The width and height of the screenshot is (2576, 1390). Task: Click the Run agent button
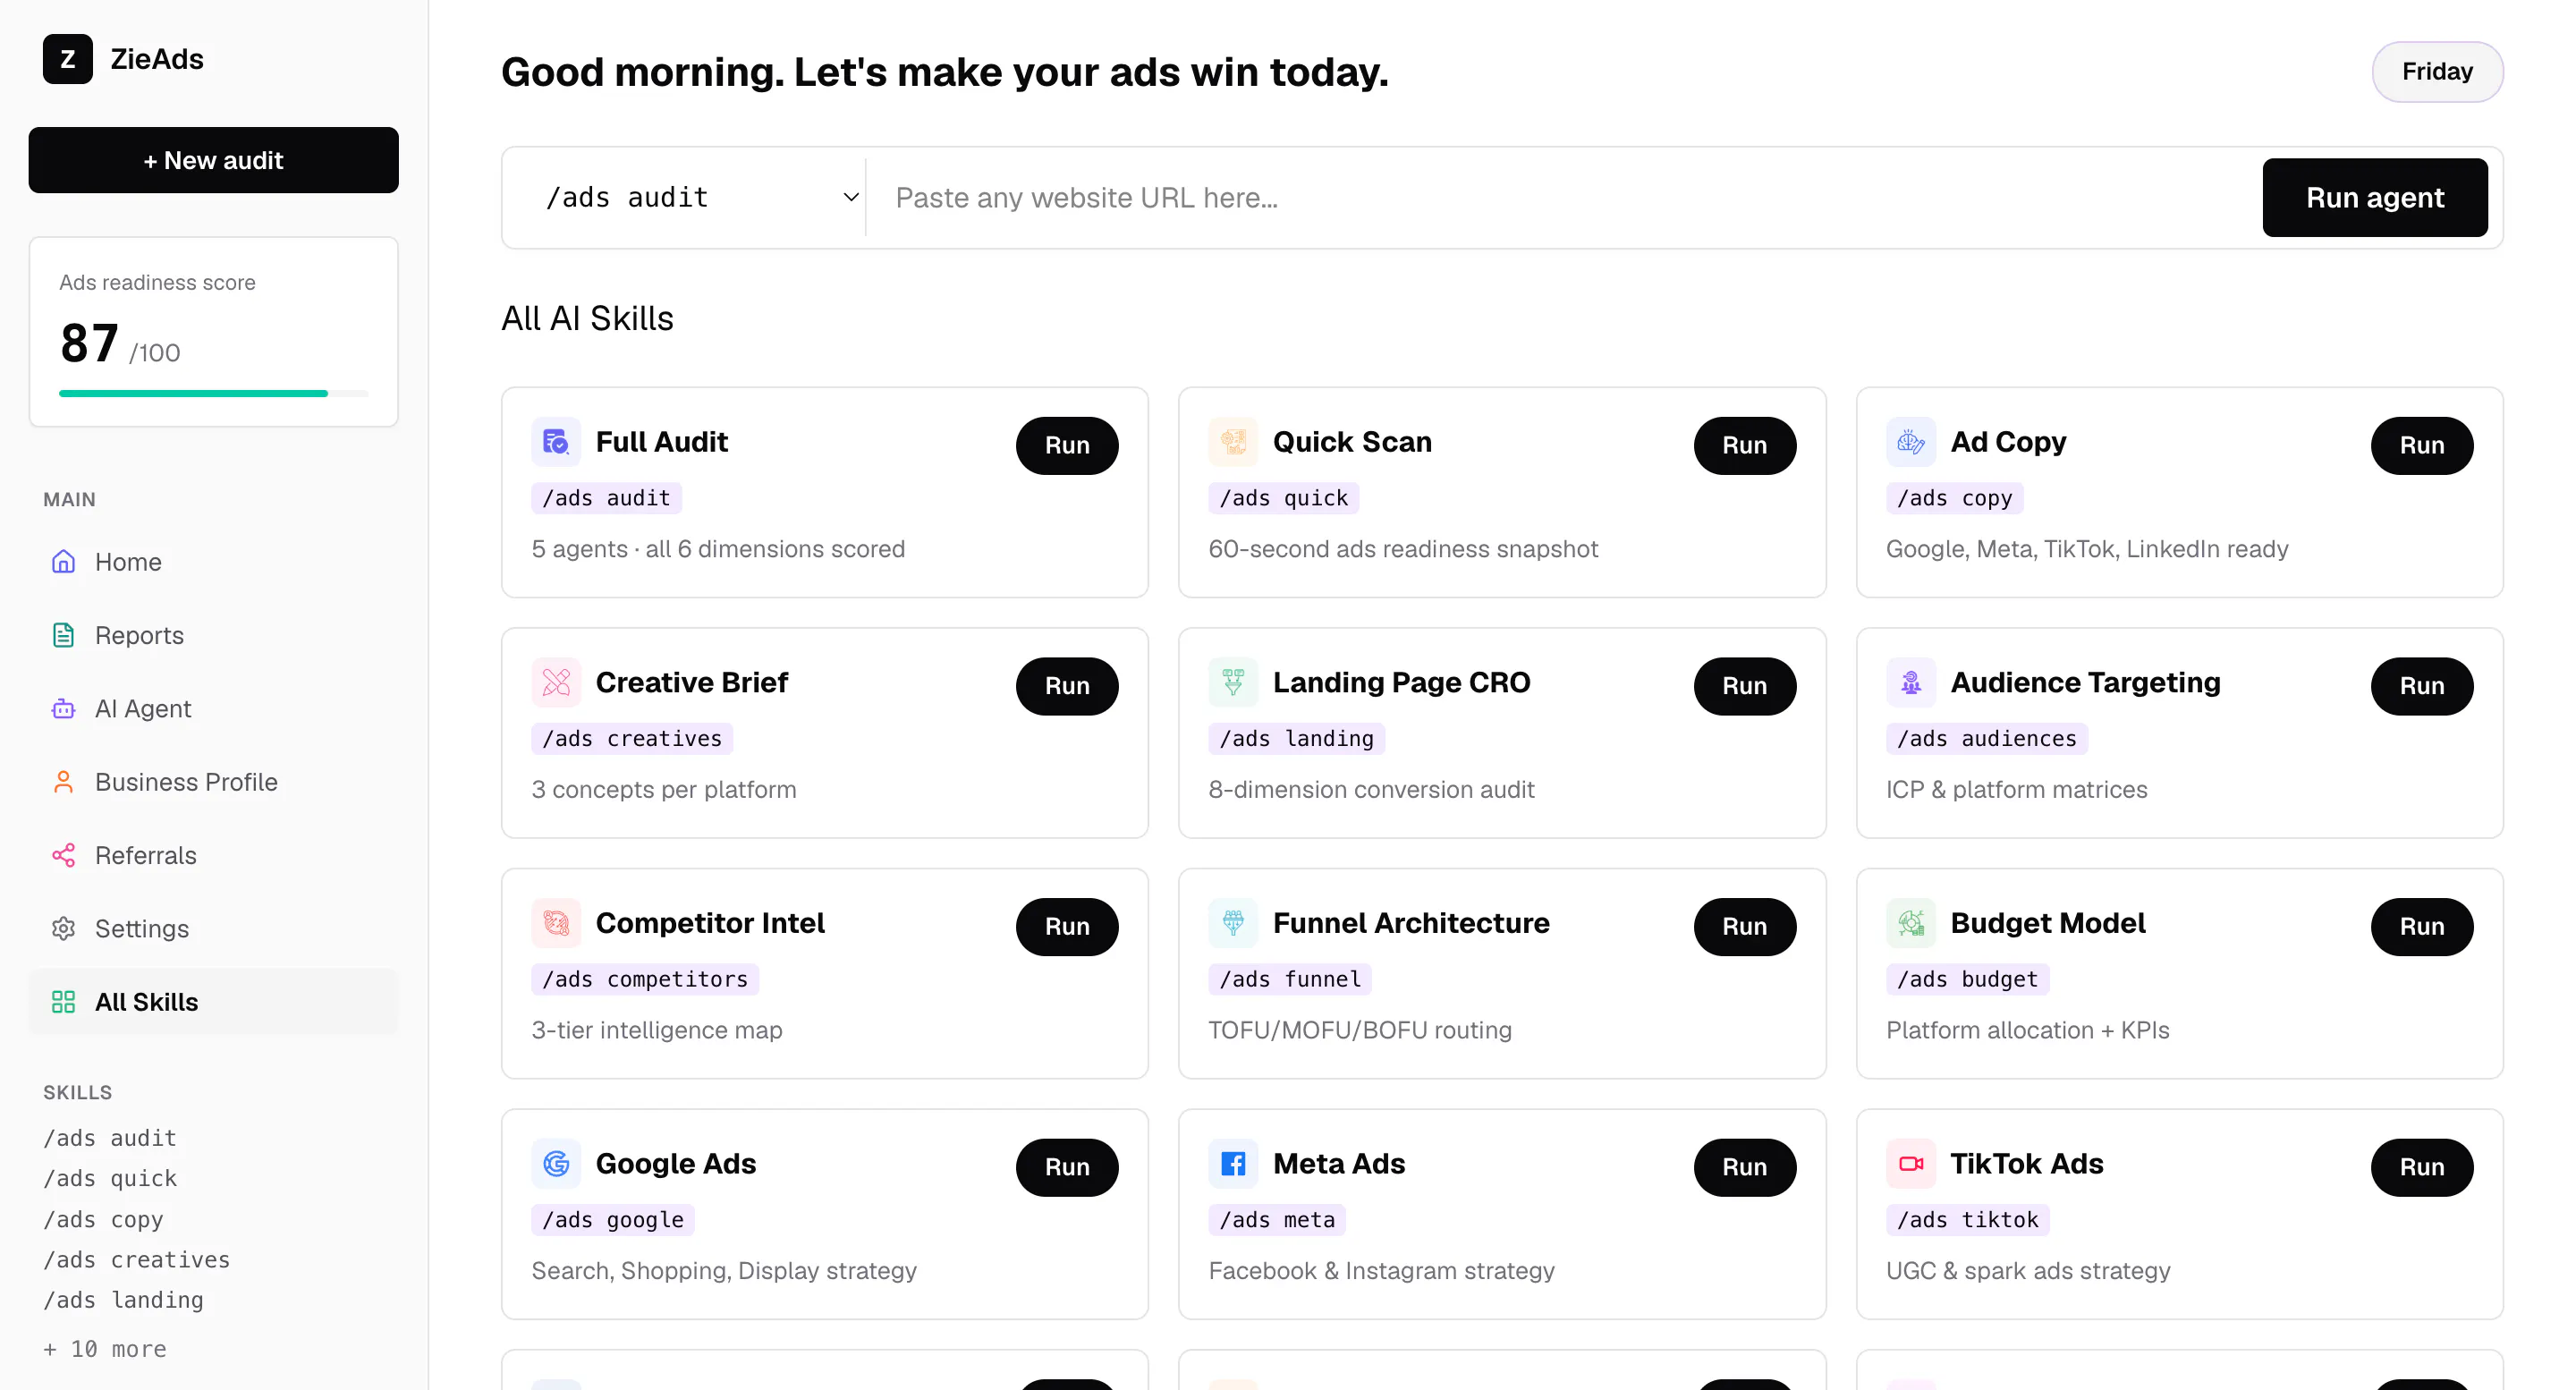tap(2374, 198)
